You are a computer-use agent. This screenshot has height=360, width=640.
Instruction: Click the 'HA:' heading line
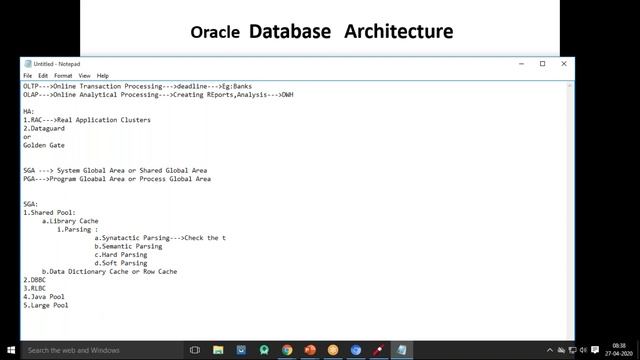pyautogui.click(x=29, y=111)
